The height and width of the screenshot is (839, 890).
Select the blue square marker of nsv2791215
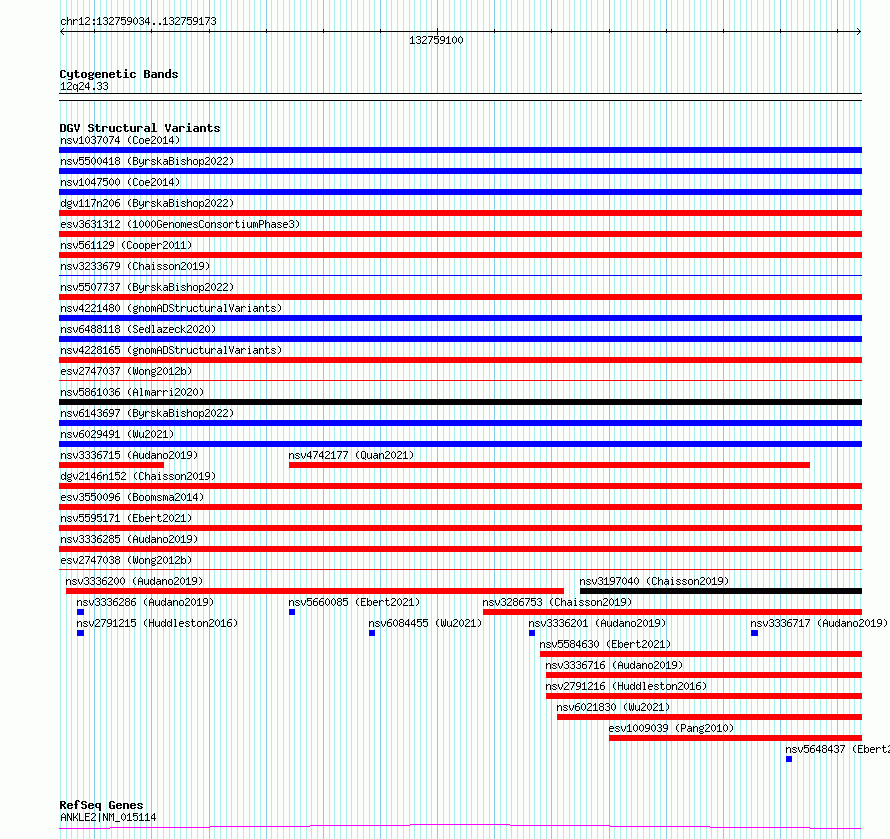[81, 633]
